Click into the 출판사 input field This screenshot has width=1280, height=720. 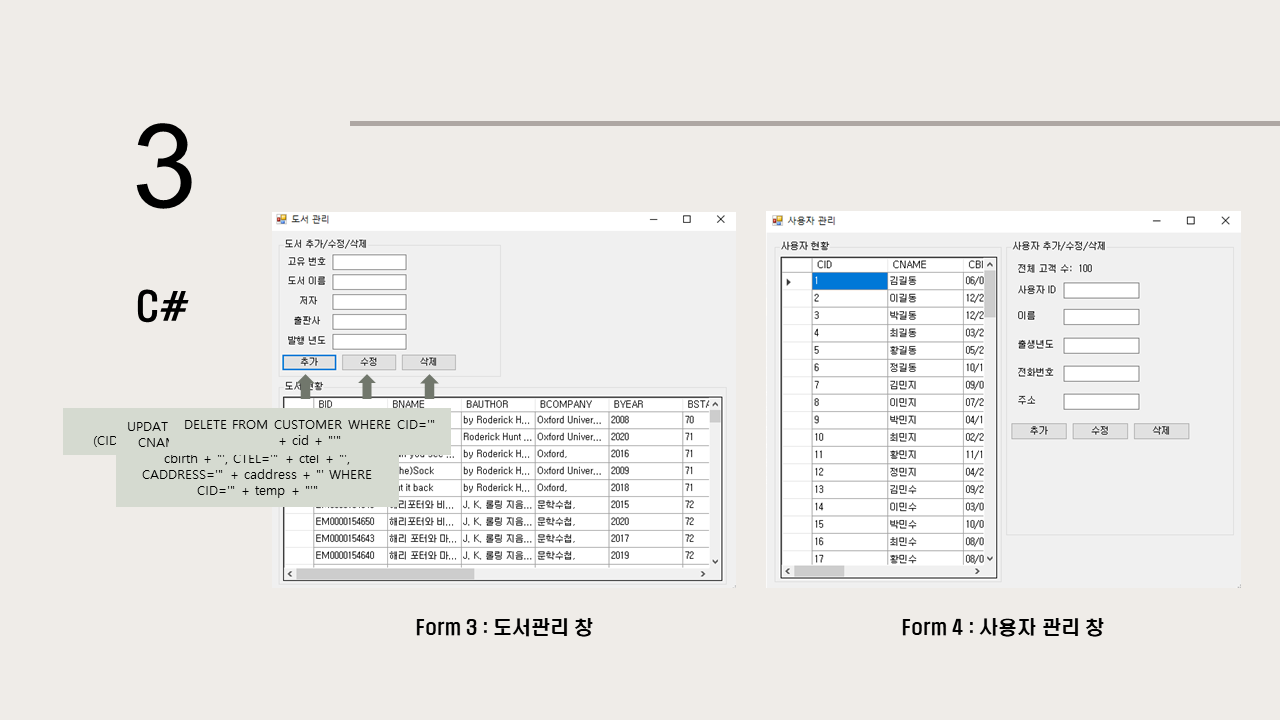369,321
